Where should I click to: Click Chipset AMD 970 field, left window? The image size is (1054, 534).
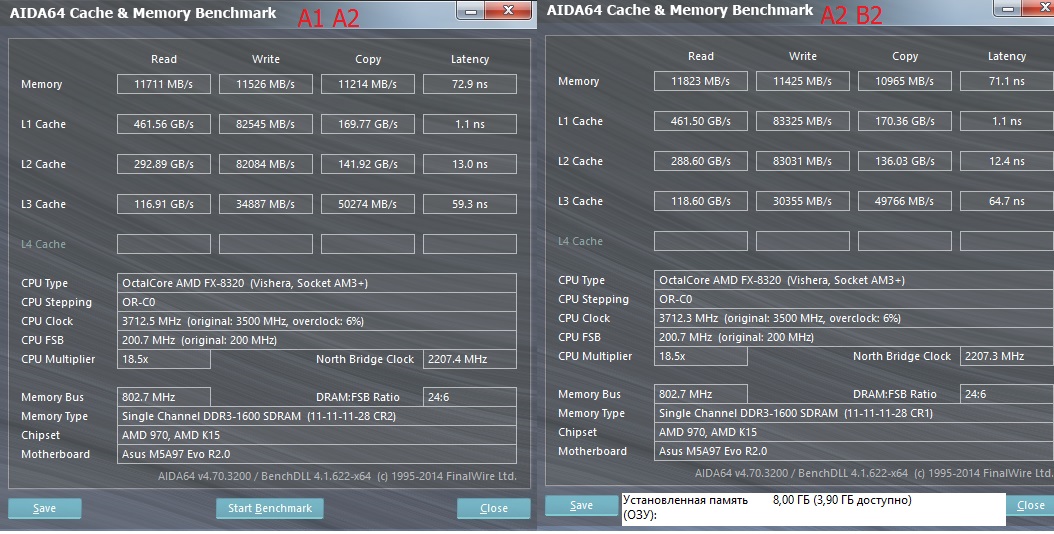pyautogui.click(x=317, y=435)
